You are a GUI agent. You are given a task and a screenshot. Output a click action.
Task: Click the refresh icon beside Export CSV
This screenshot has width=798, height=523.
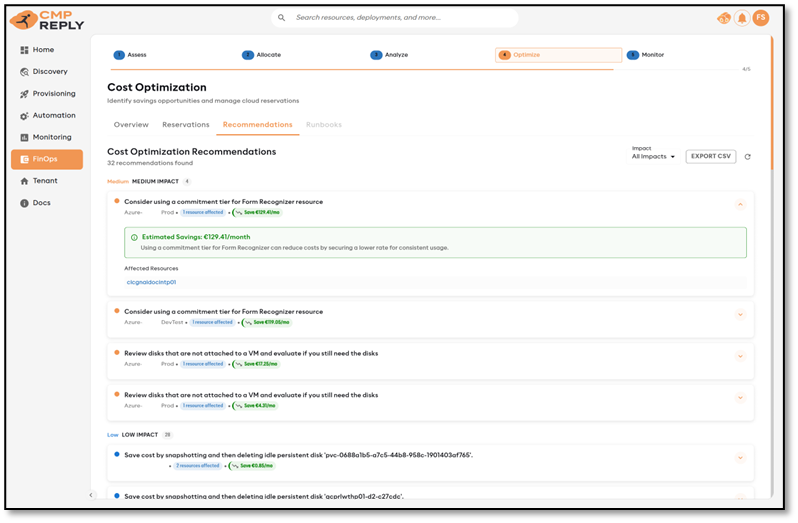[x=748, y=157]
